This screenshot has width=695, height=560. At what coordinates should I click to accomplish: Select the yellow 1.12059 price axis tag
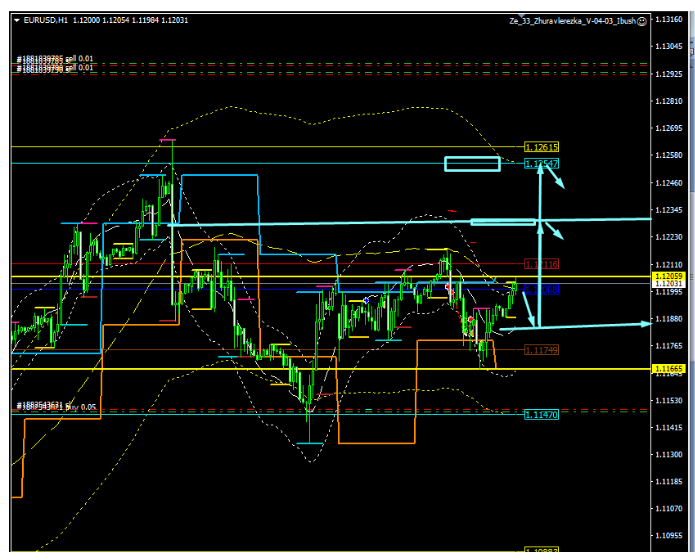tap(667, 276)
